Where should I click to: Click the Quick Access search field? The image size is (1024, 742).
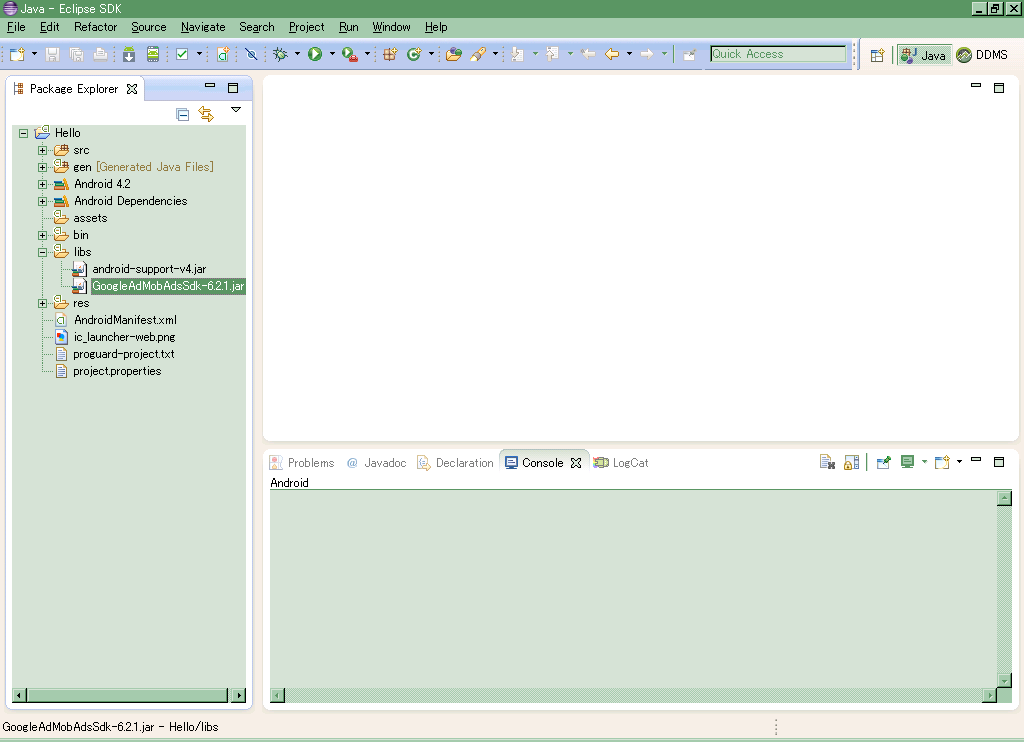tap(778, 54)
